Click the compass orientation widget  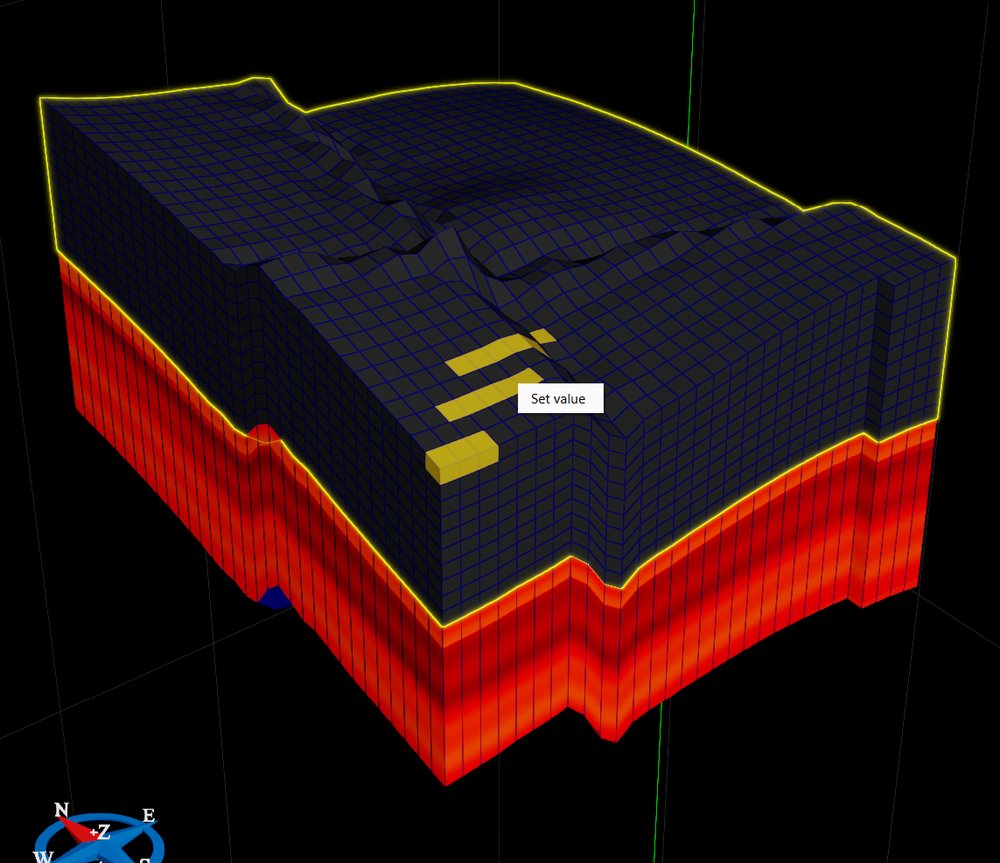pos(99,834)
